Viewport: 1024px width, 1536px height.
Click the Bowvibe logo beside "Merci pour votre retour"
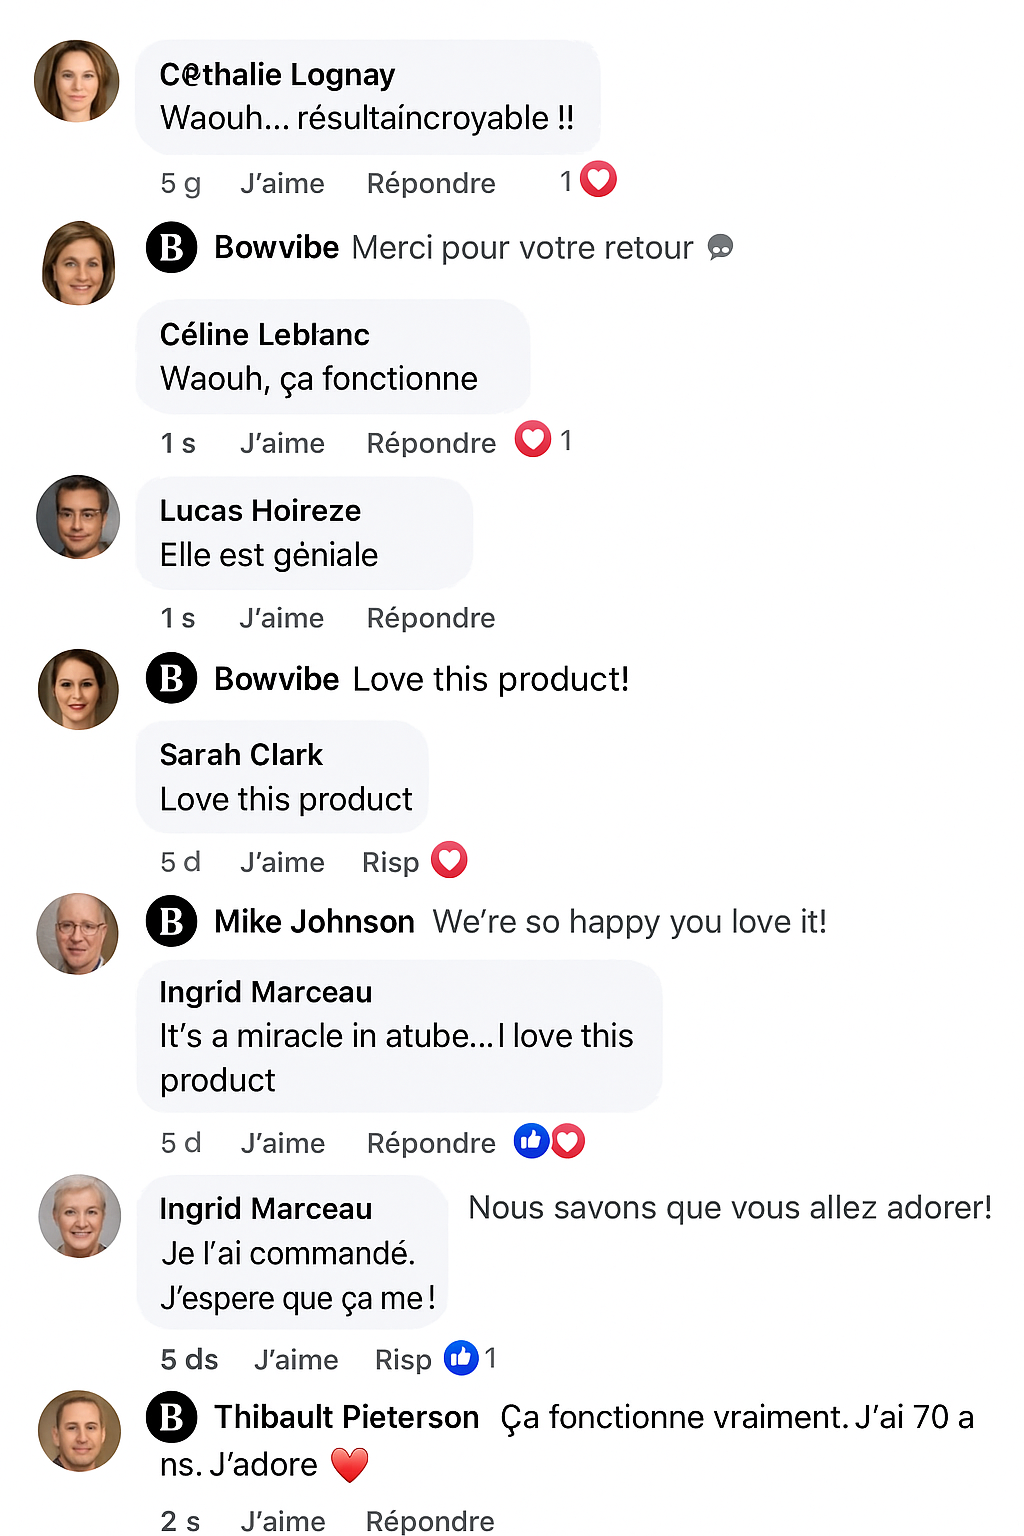pyautogui.click(x=172, y=247)
